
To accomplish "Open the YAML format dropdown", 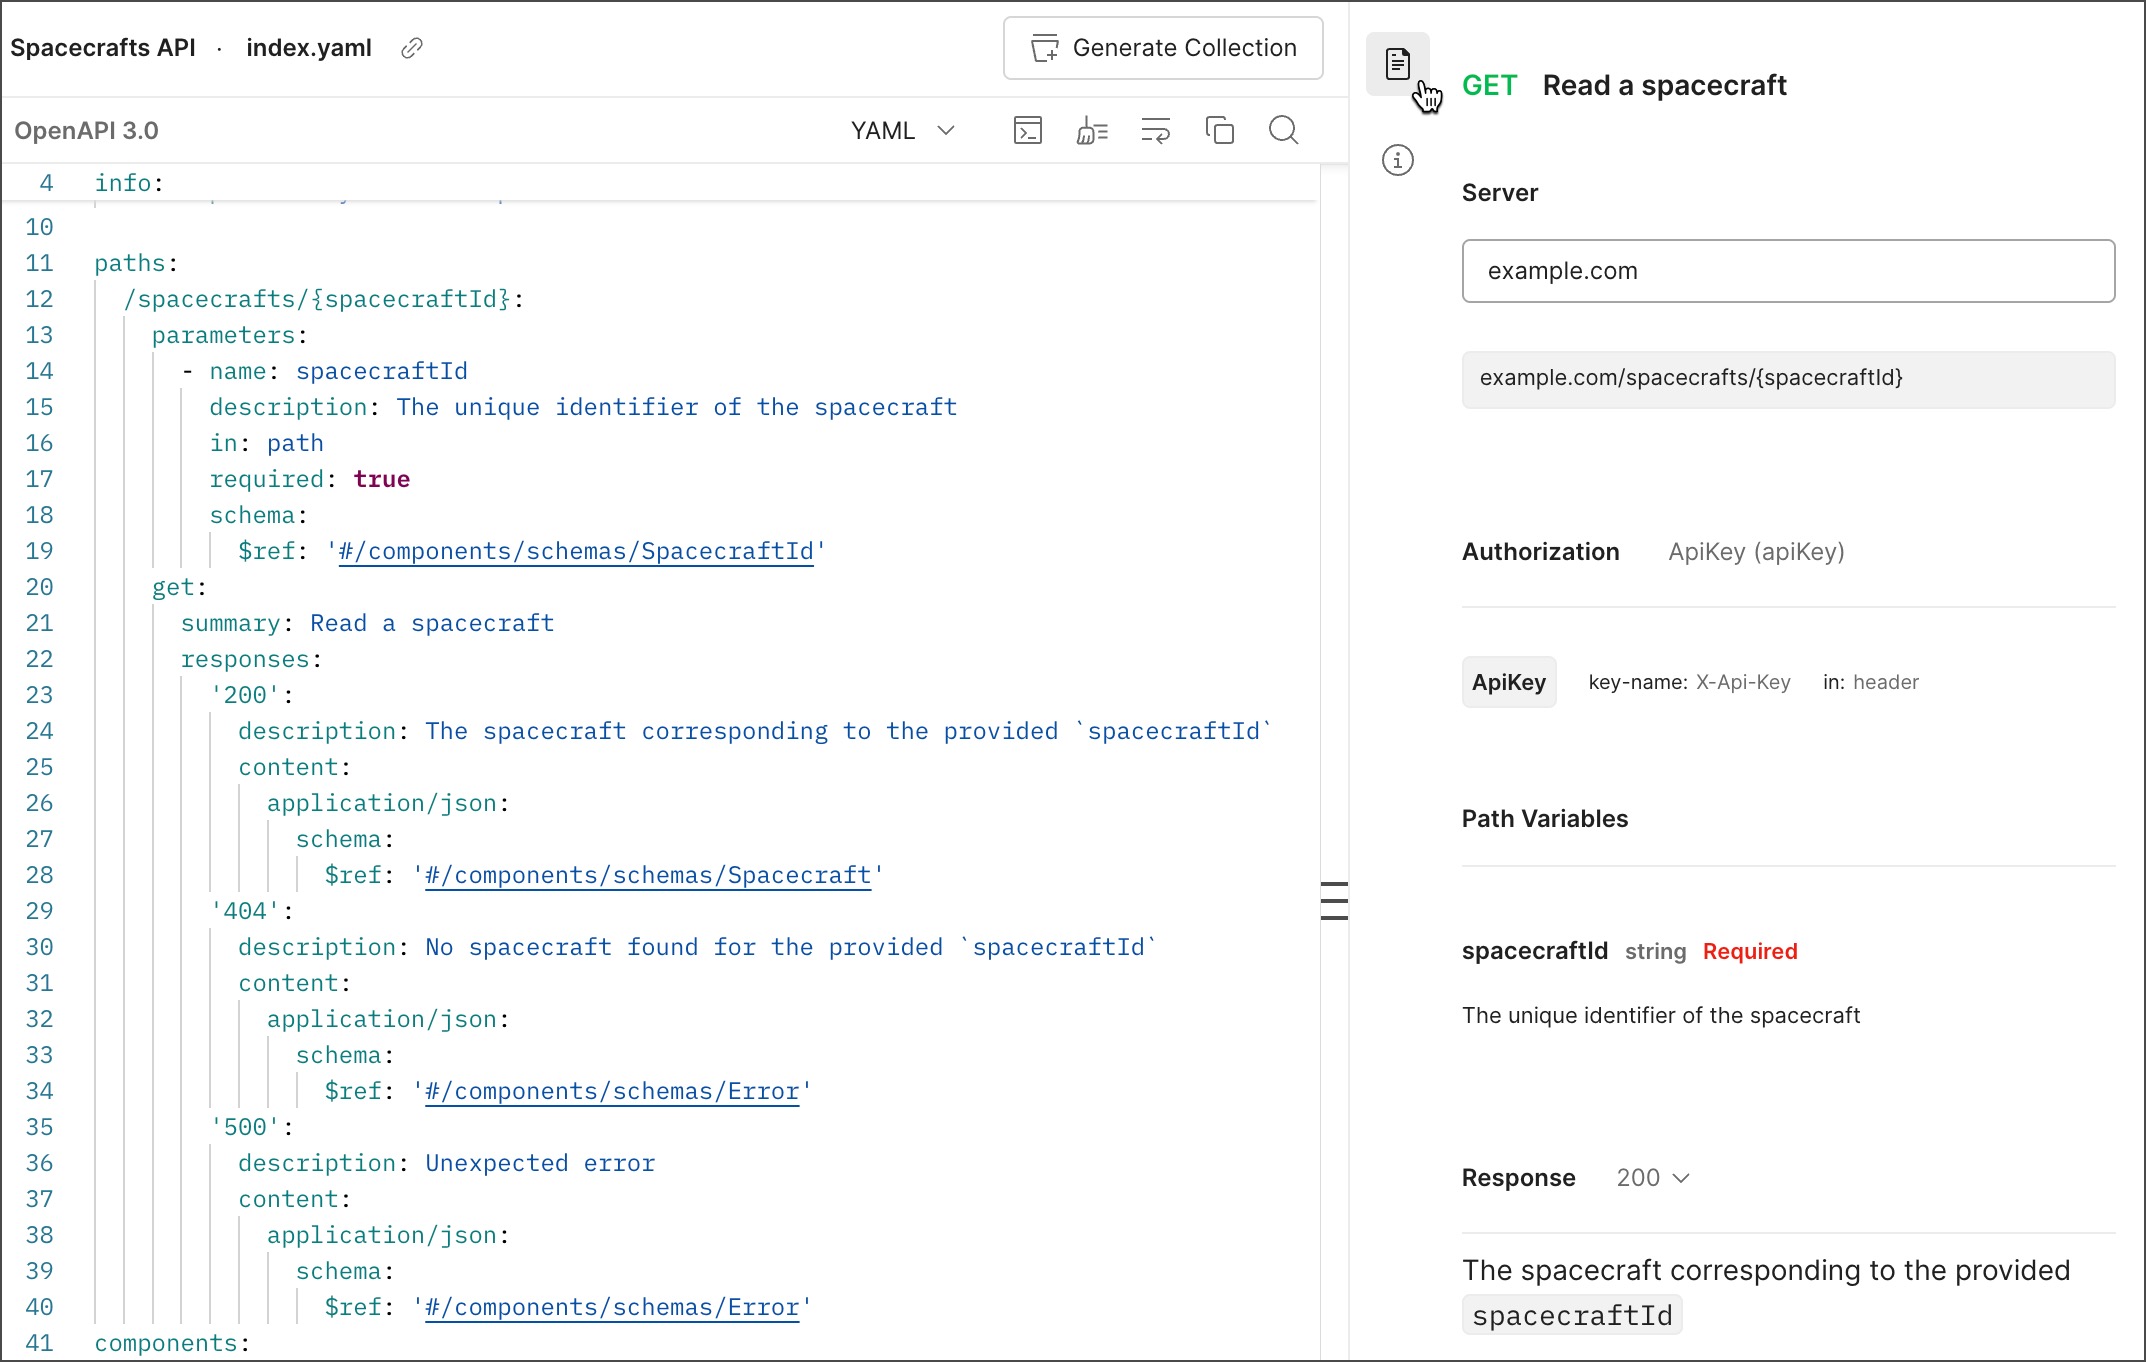I will click(x=901, y=130).
